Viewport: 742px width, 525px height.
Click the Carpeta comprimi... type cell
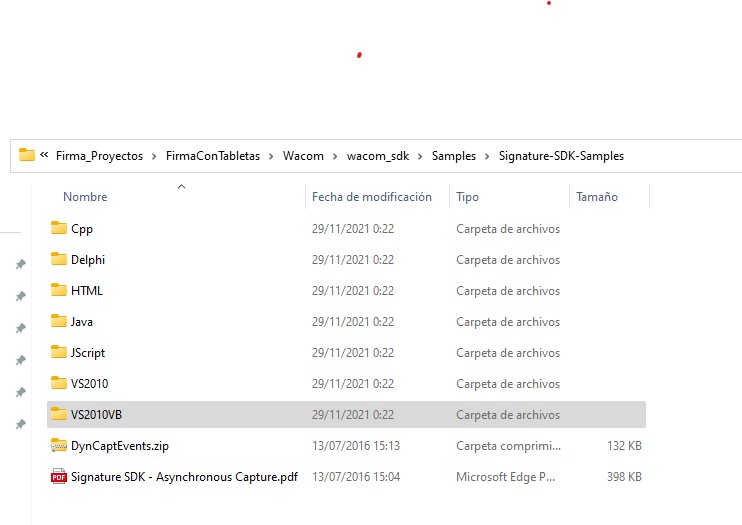coord(508,446)
